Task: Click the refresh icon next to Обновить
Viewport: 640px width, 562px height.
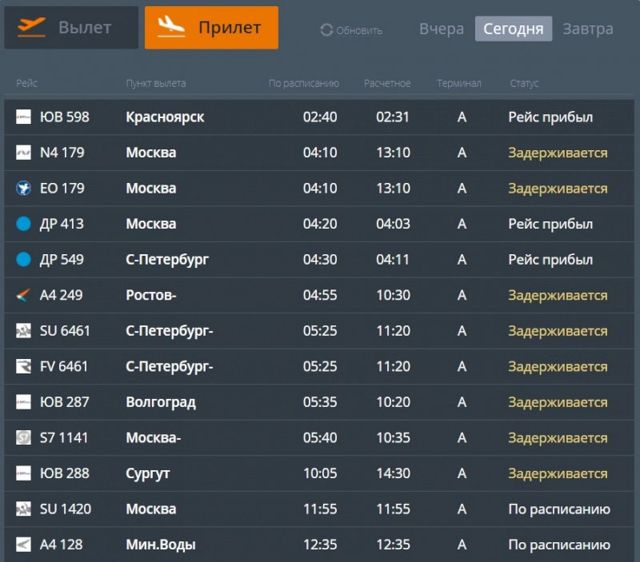Action: tap(326, 30)
